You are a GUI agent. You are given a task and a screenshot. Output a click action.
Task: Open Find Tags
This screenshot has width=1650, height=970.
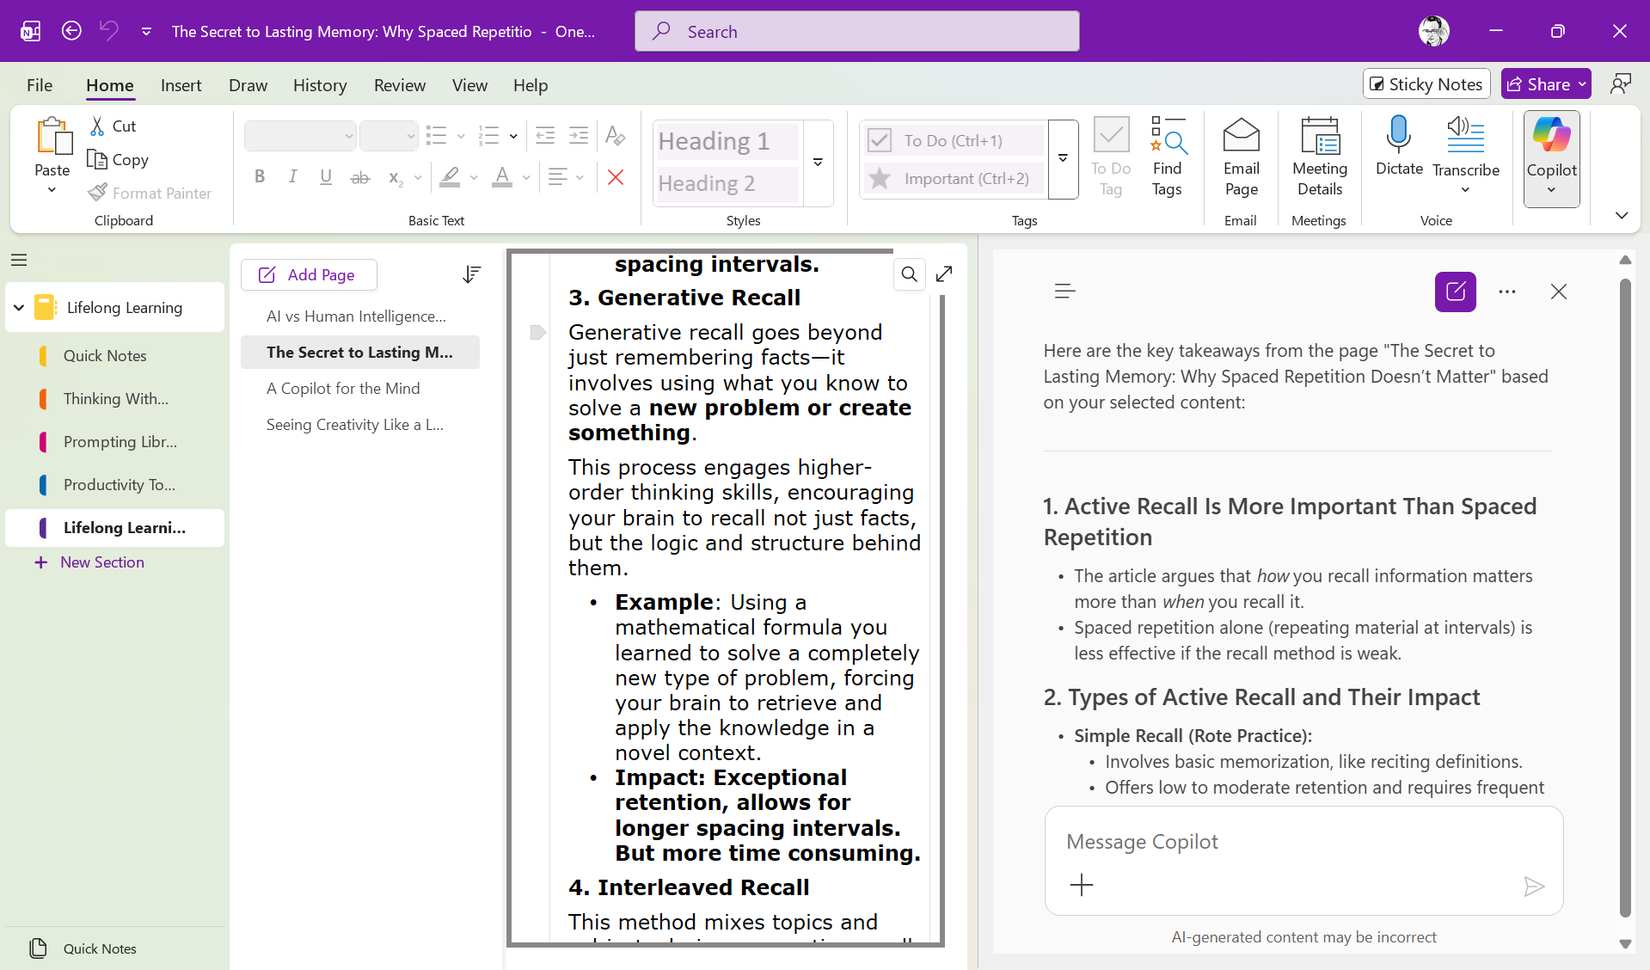(1168, 155)
